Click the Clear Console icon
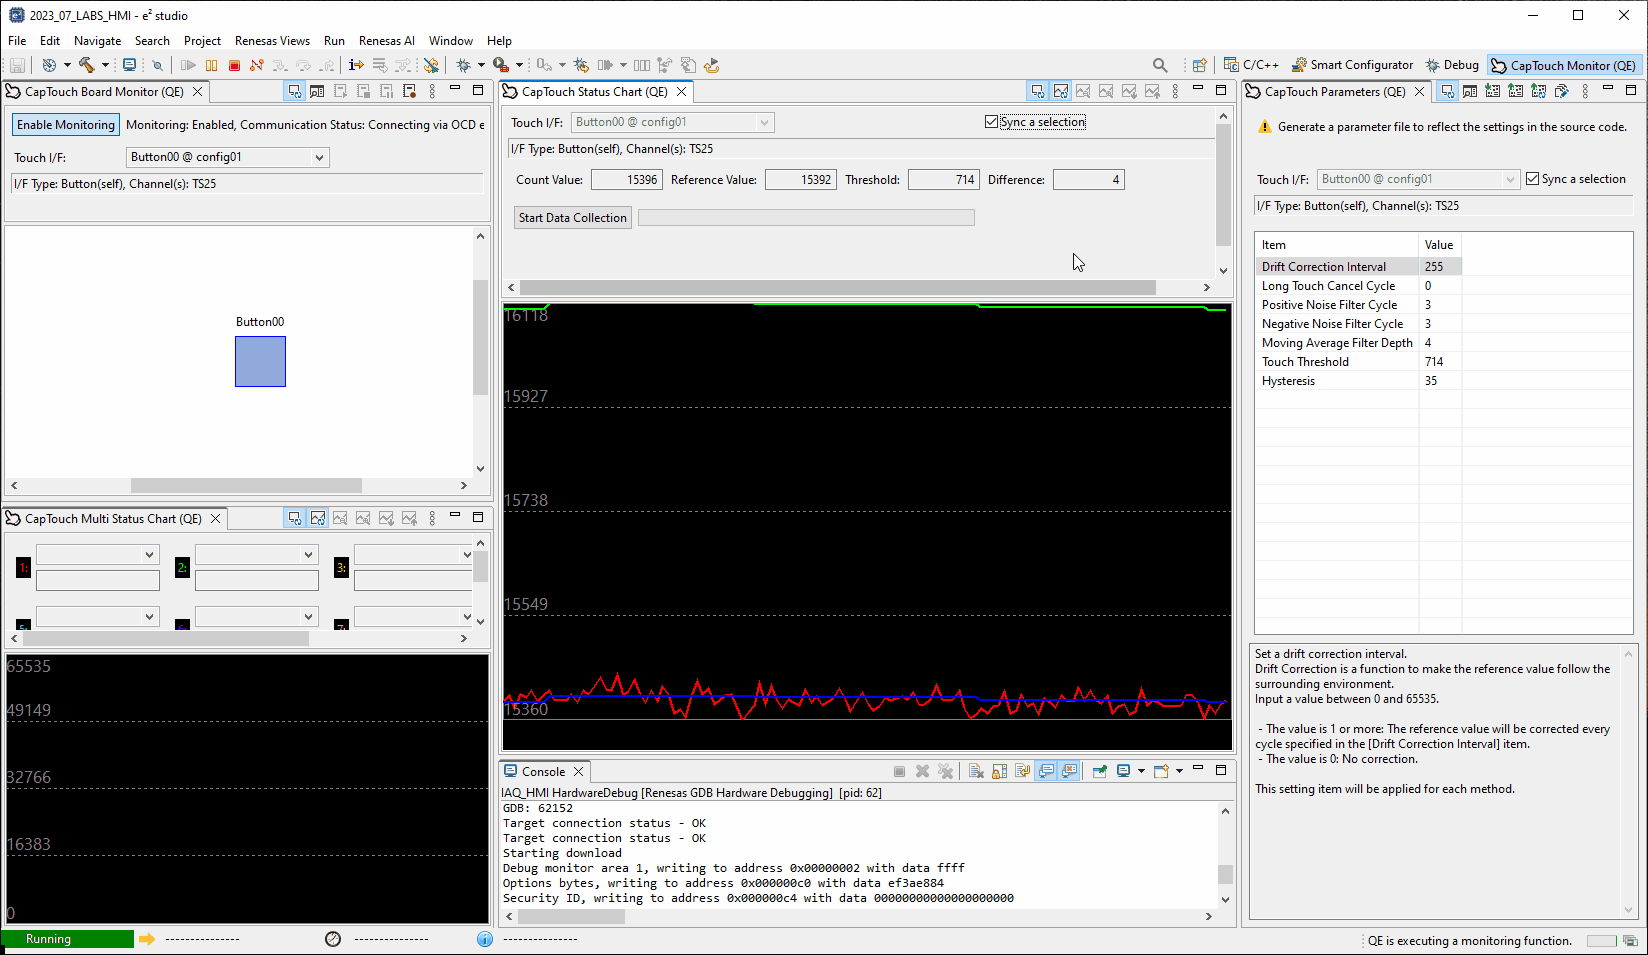 tap(976, 771)
